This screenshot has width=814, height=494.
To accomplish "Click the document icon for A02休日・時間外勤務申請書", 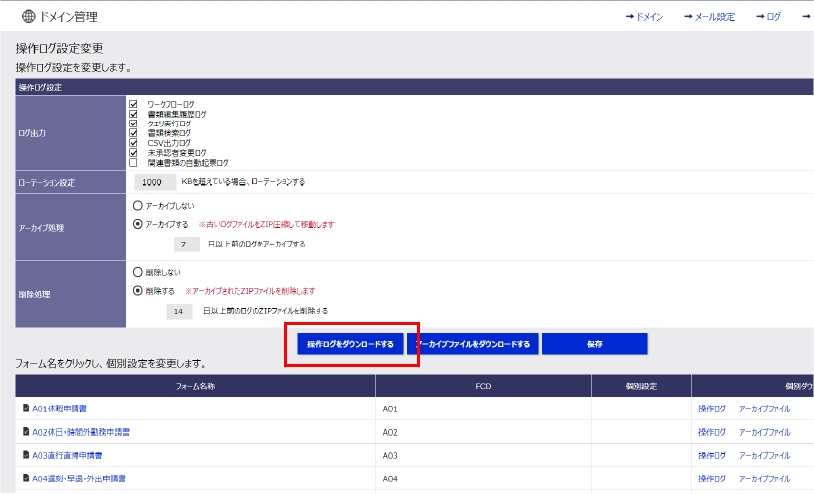I will pos(26,432).
